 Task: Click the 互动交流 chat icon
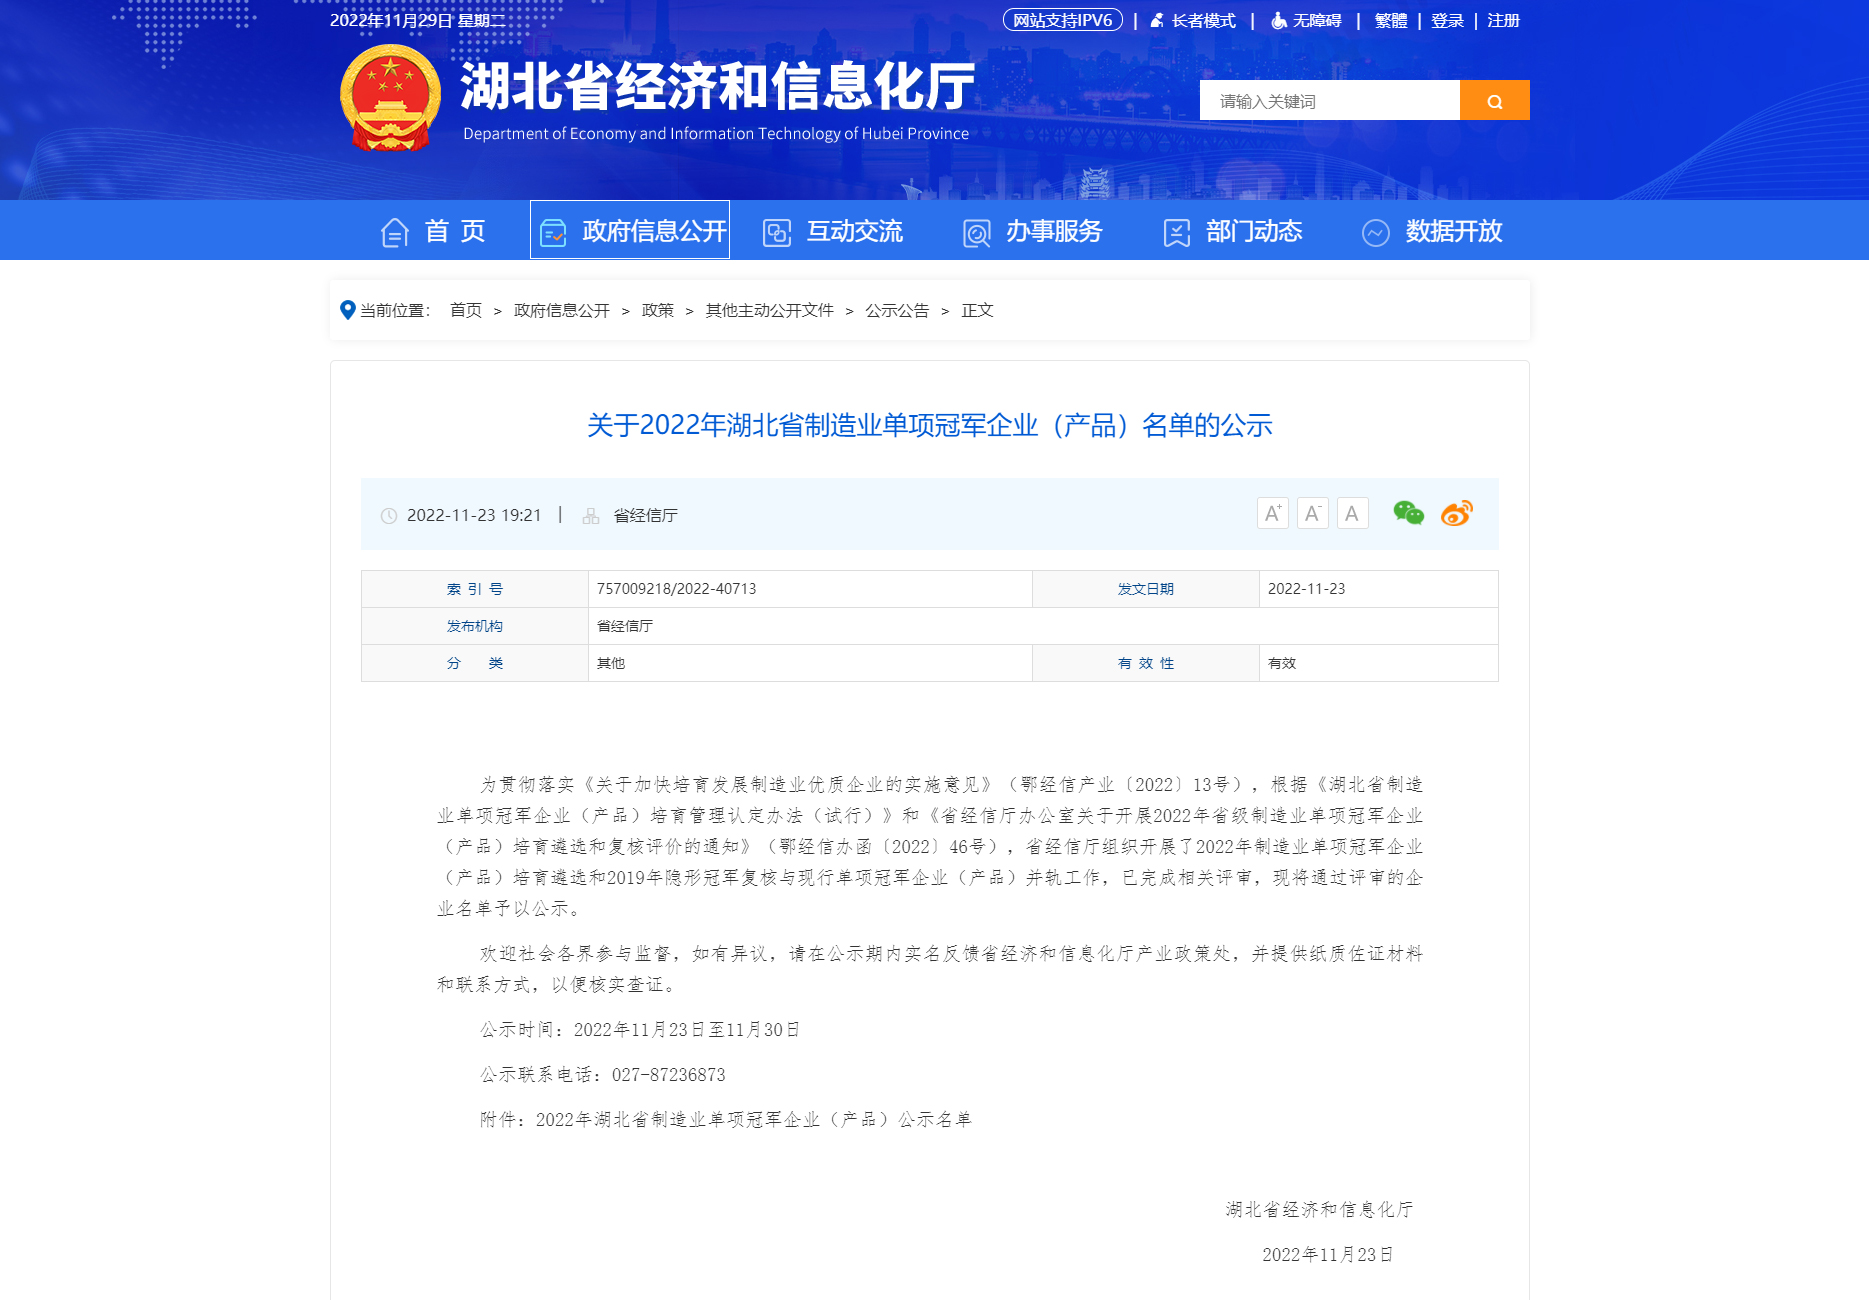tap(777, 232)
